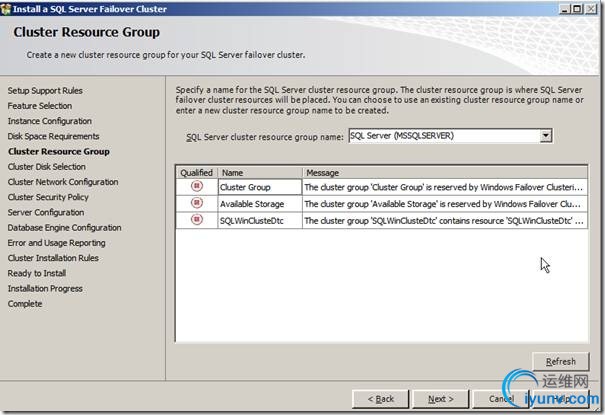The image size is (605, 415).
Task: Maximize the installer window
Action: pyautogui.click(x=577, y=8)
